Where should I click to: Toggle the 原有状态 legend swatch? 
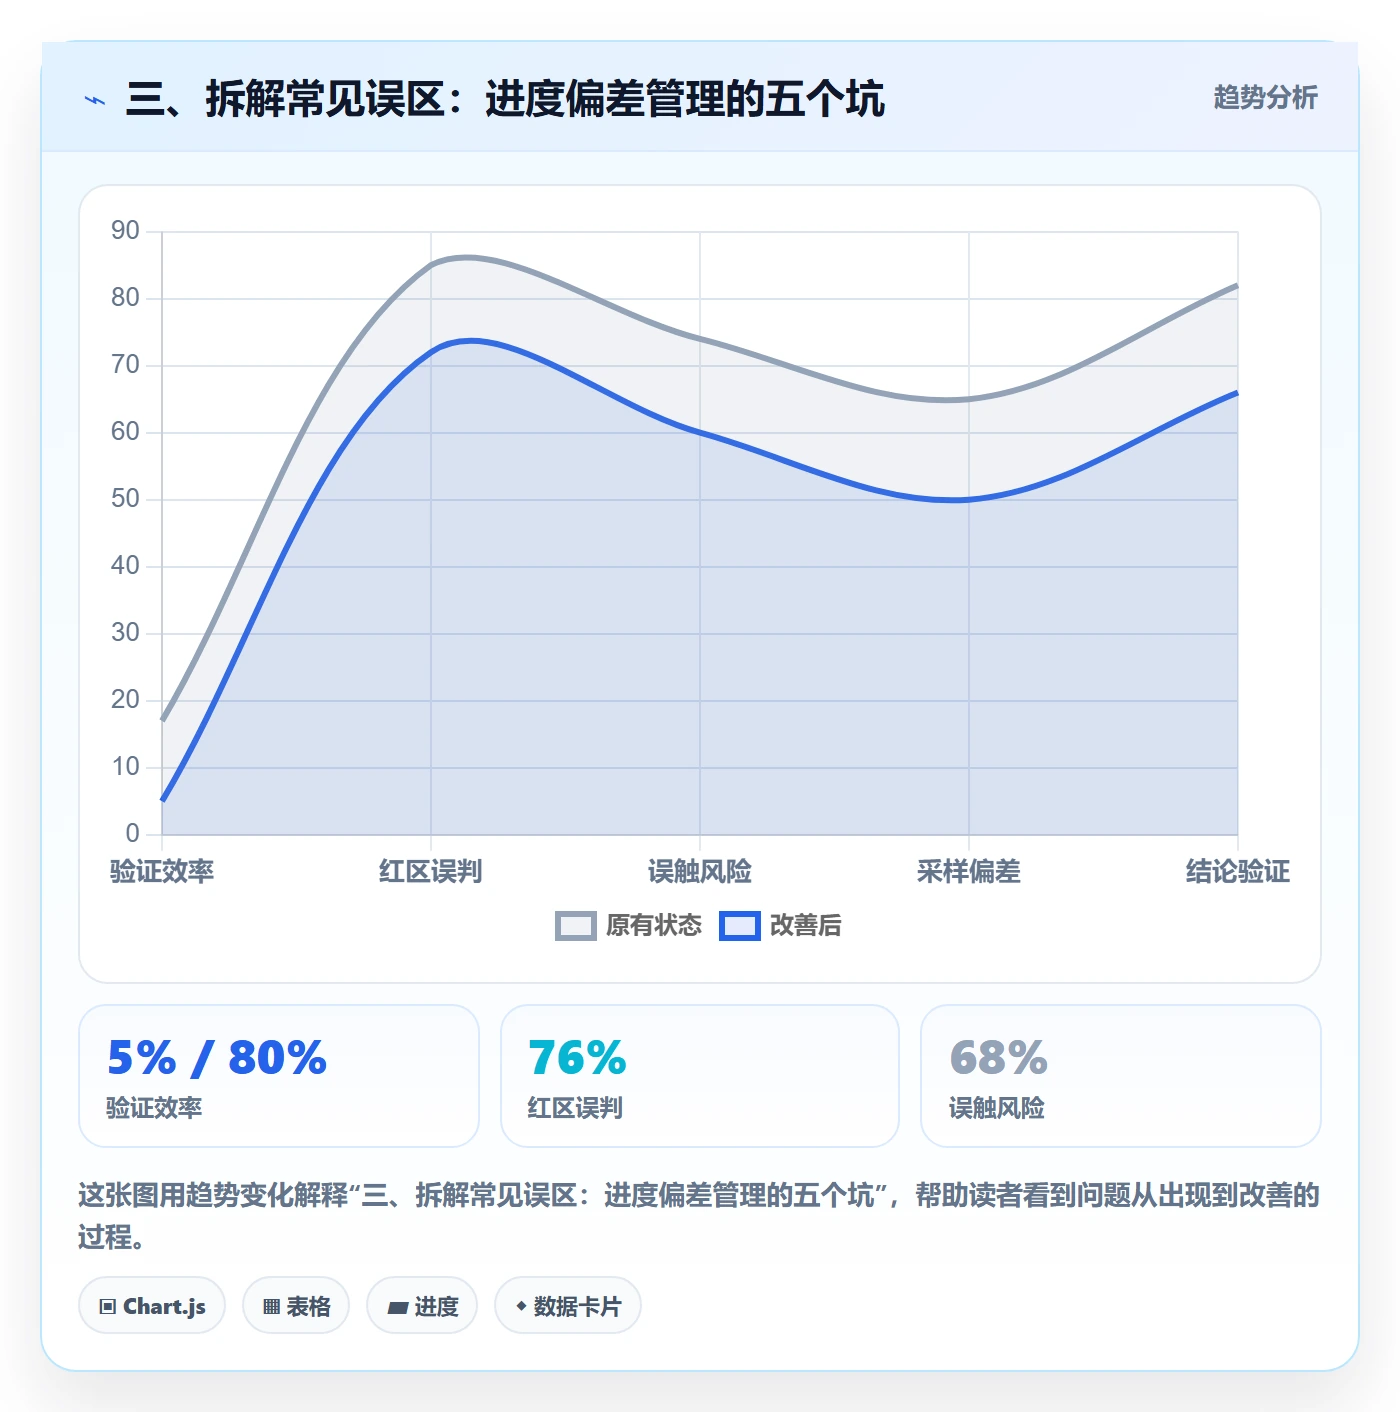[x=576, y=926]
